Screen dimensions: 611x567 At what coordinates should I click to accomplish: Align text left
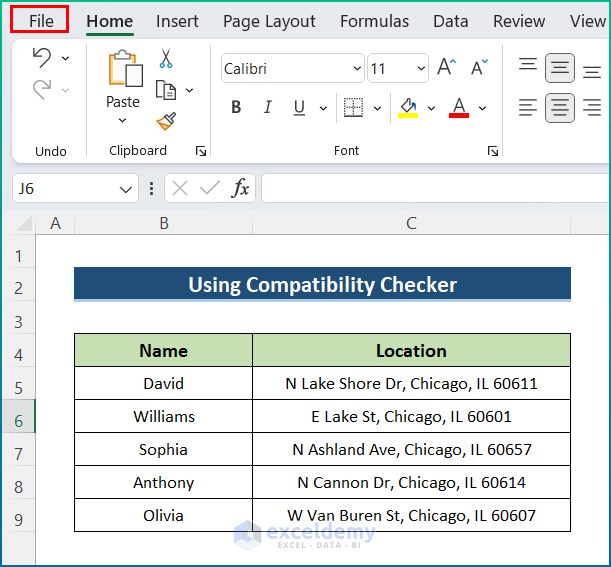point(528,108)
